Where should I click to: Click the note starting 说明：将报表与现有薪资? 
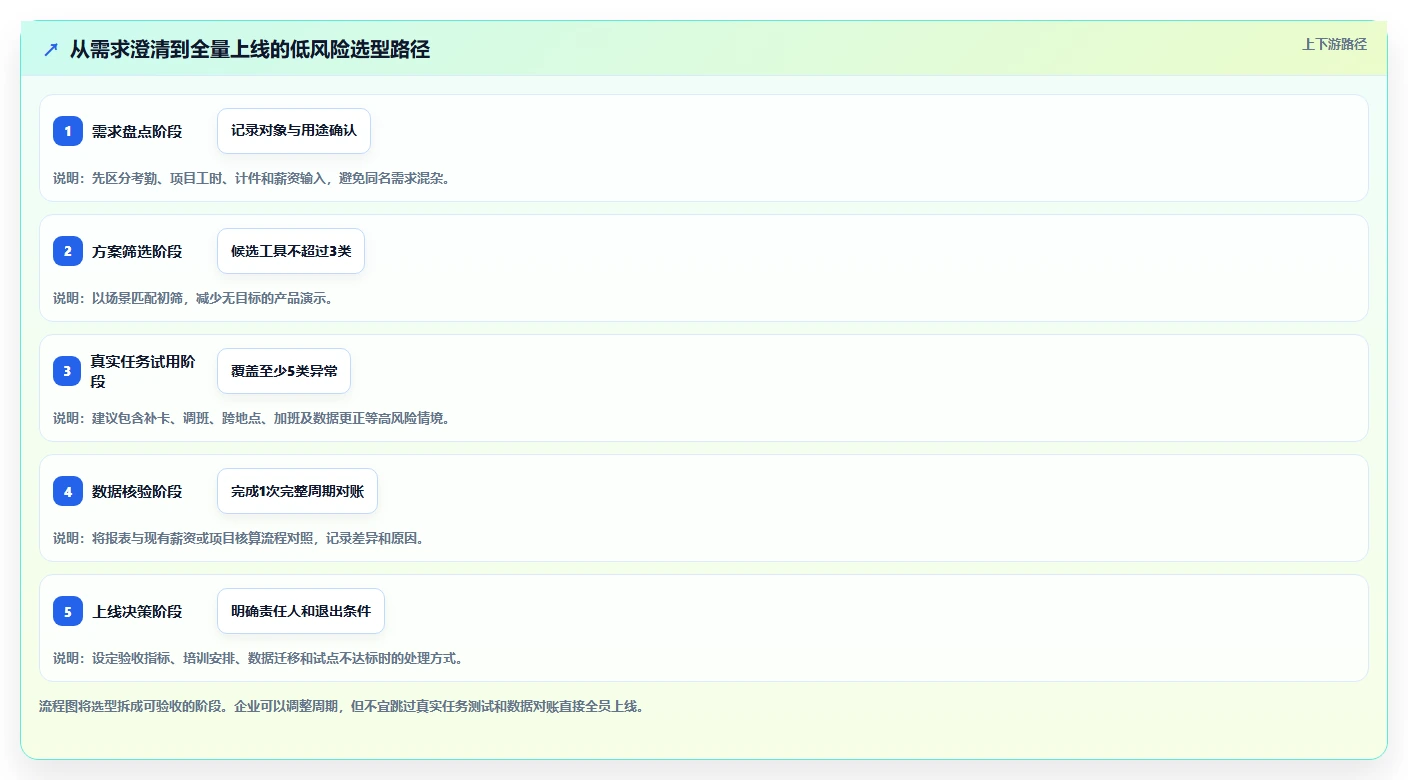click(239, 538)
